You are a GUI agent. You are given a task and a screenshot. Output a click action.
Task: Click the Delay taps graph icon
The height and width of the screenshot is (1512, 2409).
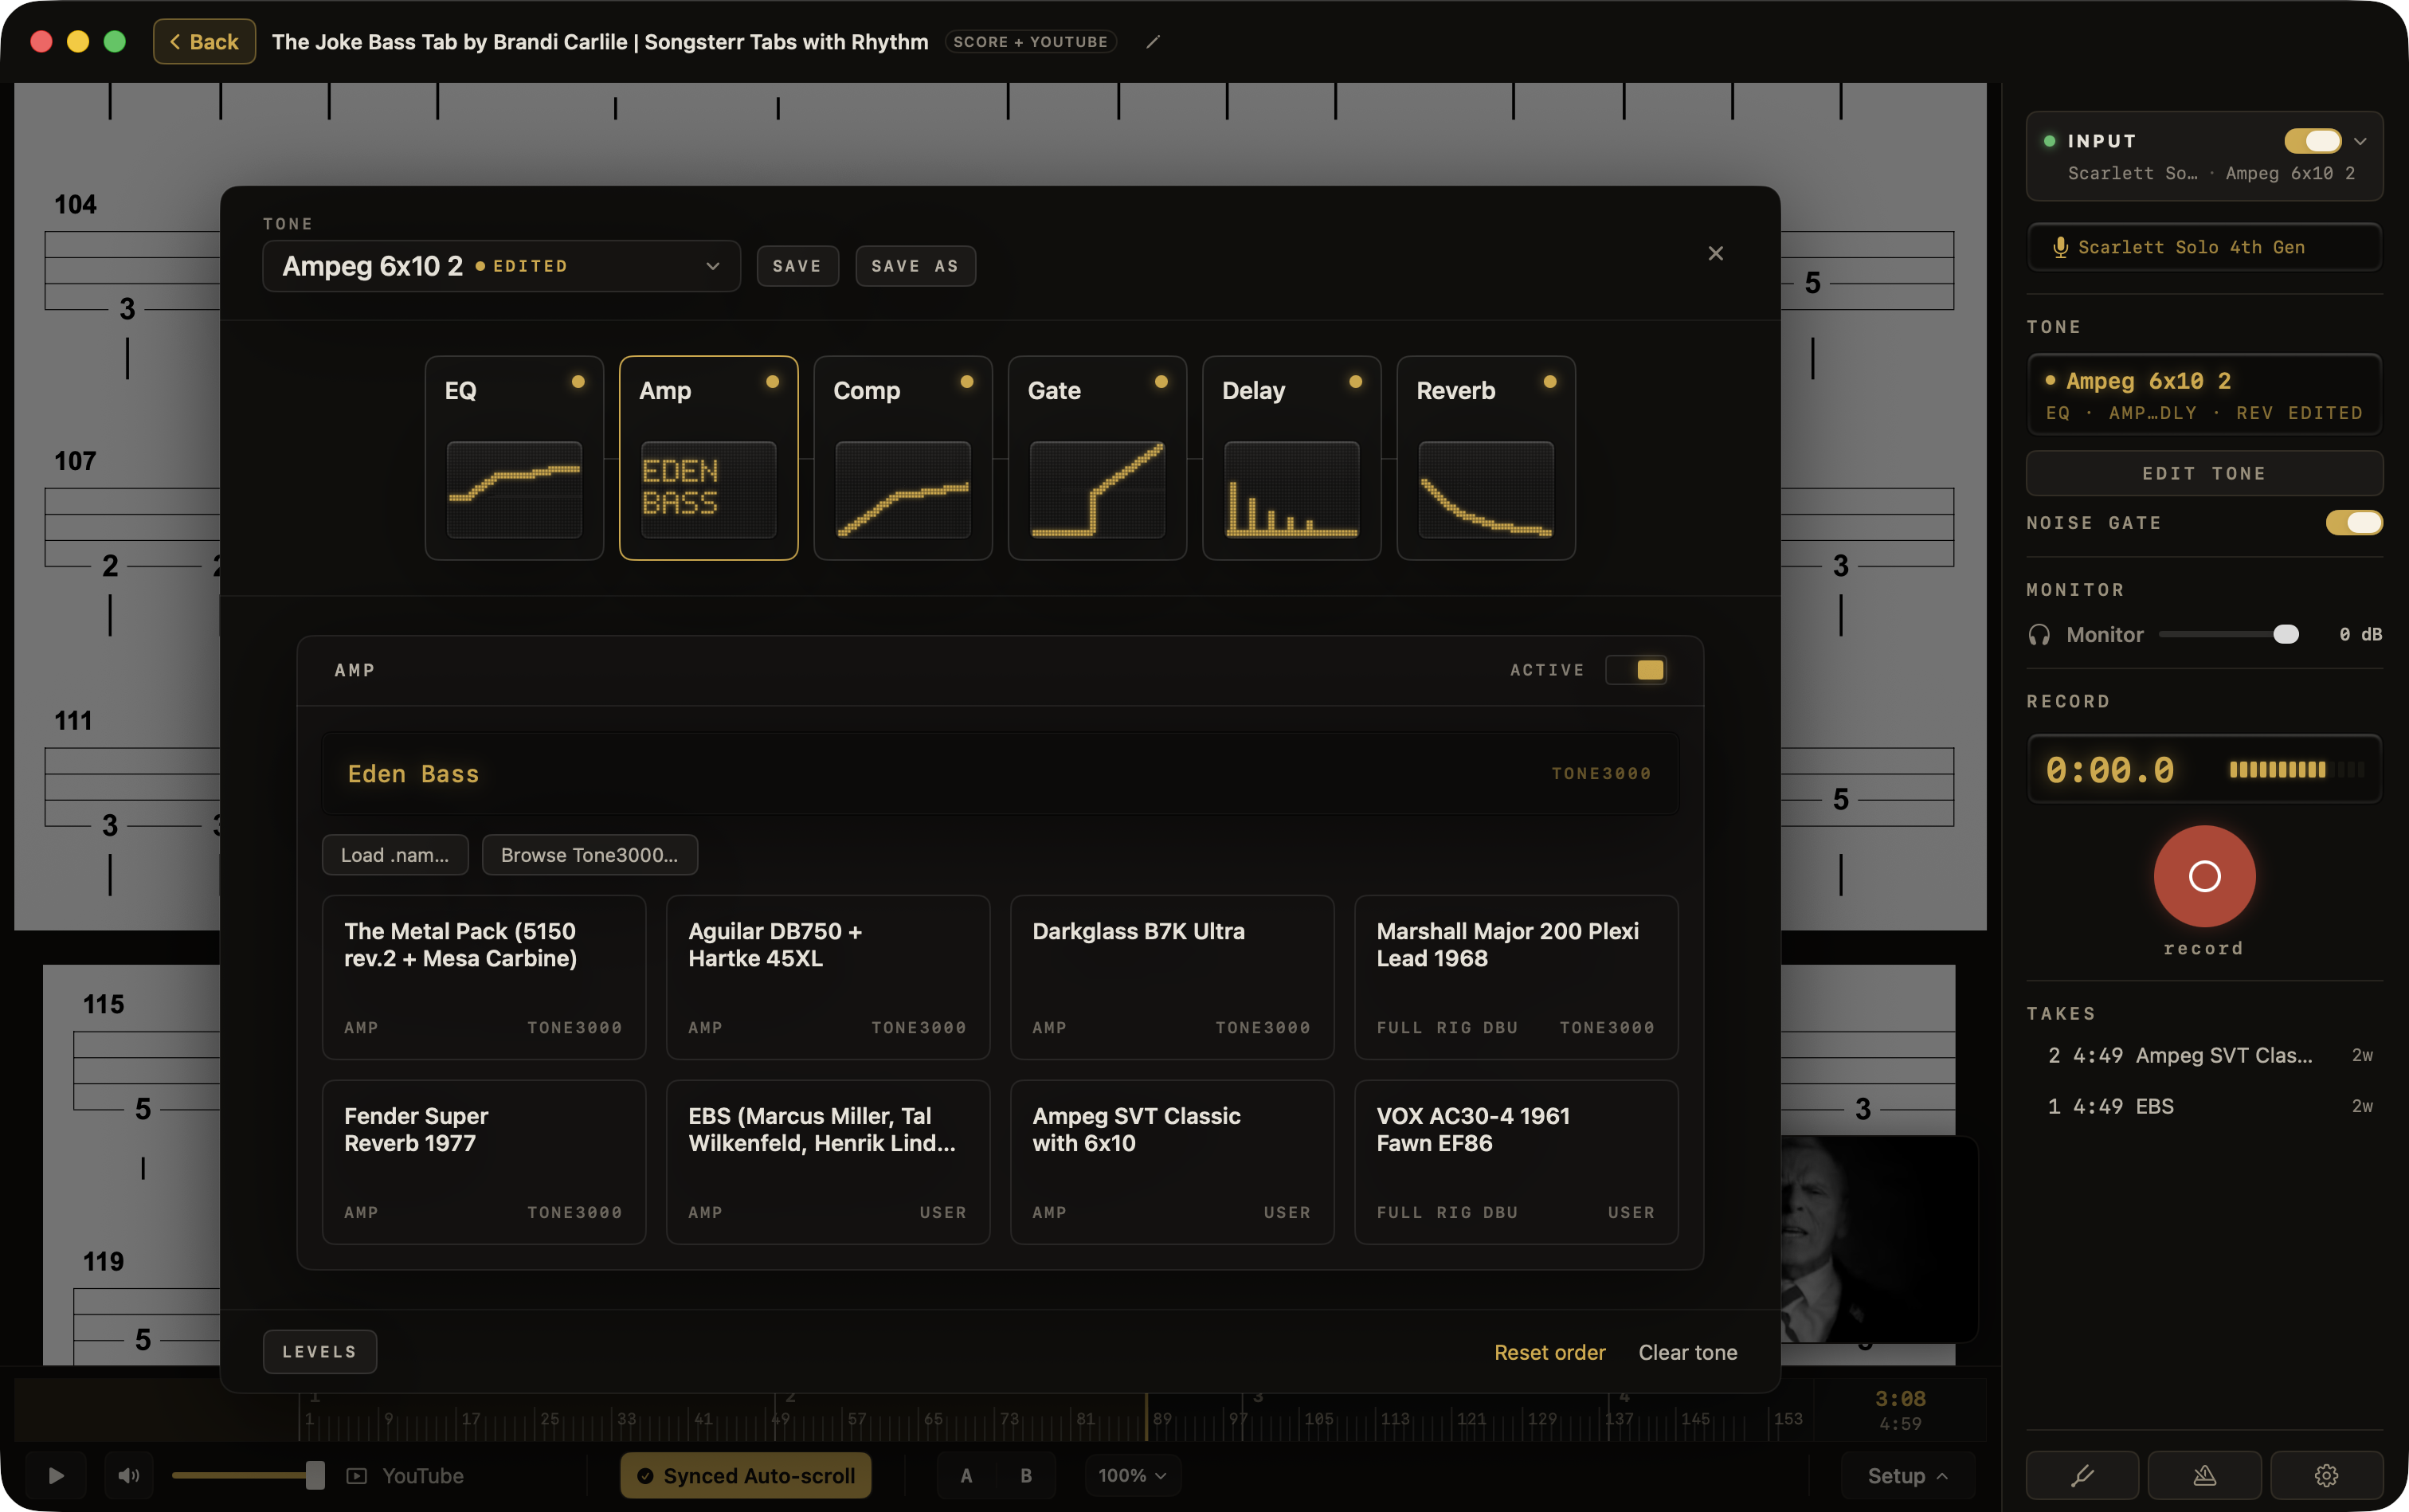(x=1291, y=489)
